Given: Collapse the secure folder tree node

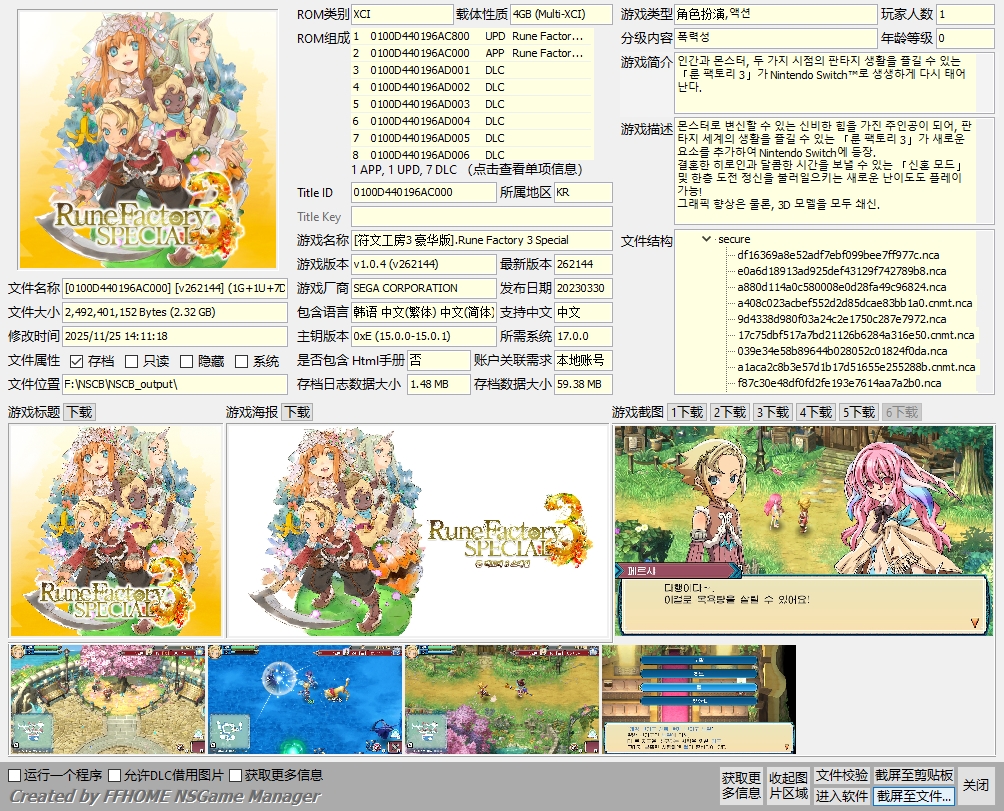Looking at the screenshot, I should [706, 239].
